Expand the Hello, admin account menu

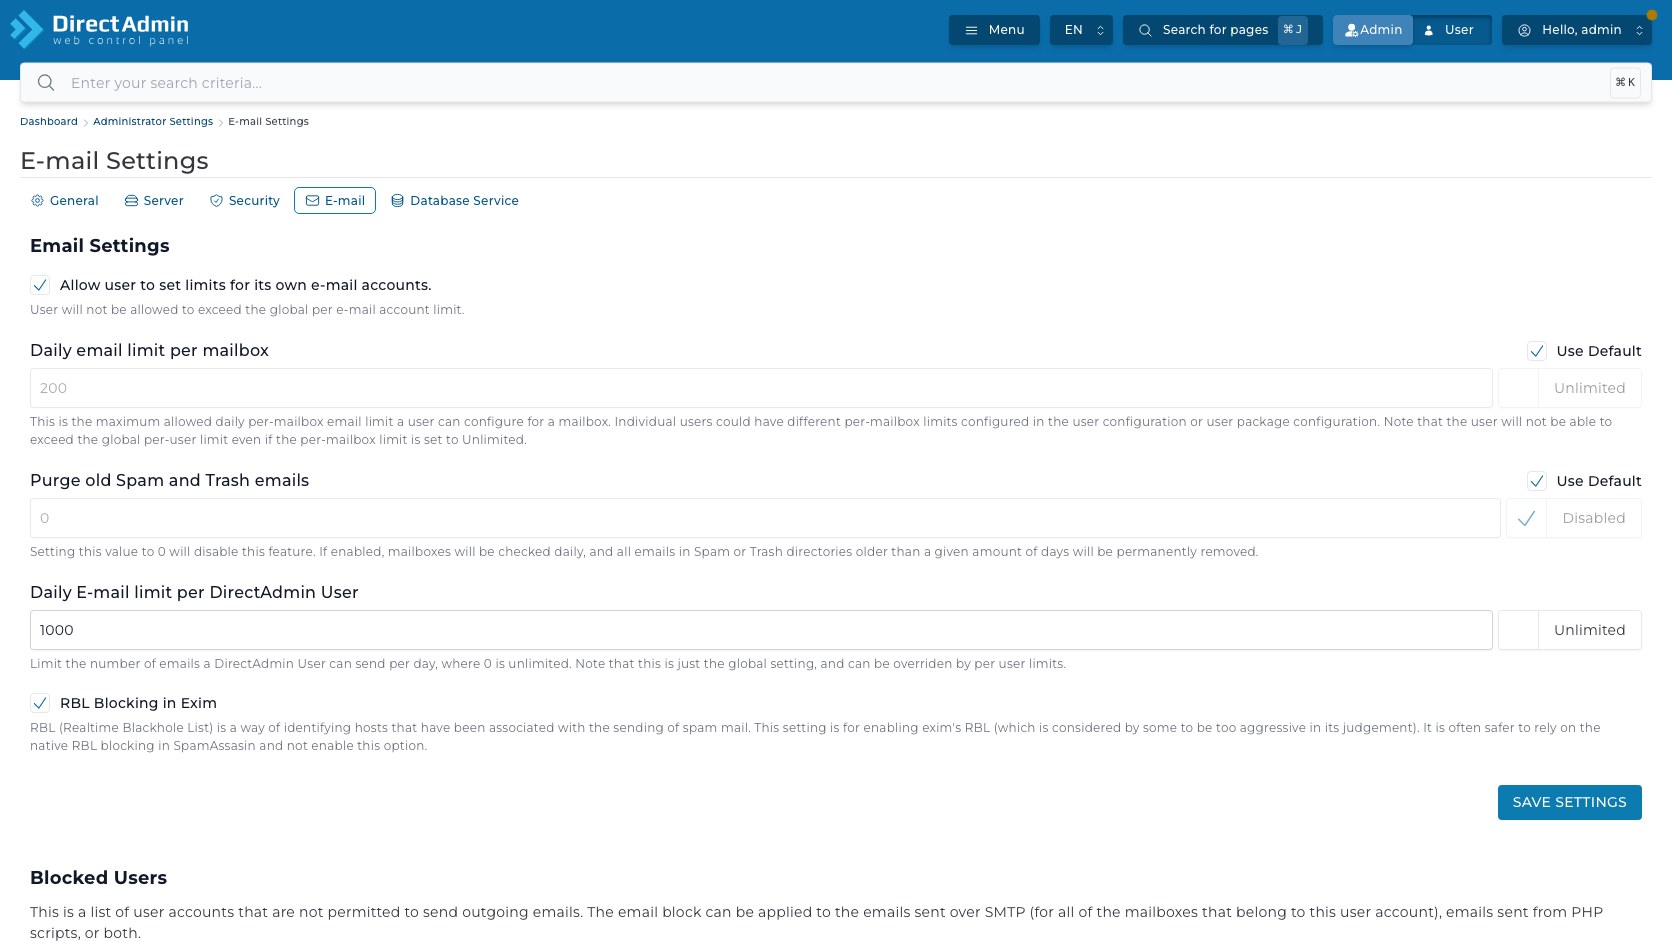(x=1576, y=30)
